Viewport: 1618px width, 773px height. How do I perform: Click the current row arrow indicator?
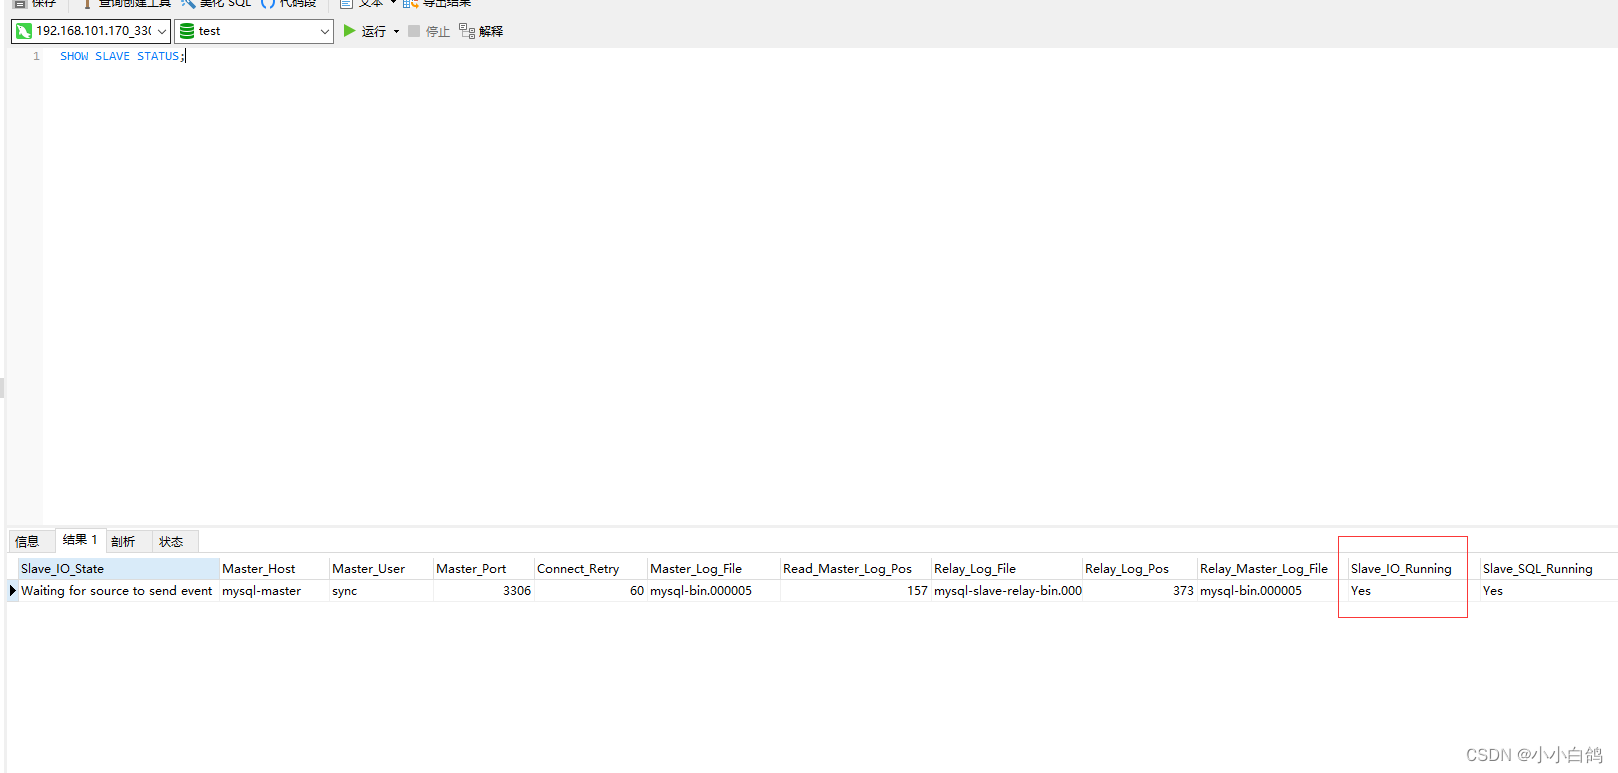click(13, 591)
